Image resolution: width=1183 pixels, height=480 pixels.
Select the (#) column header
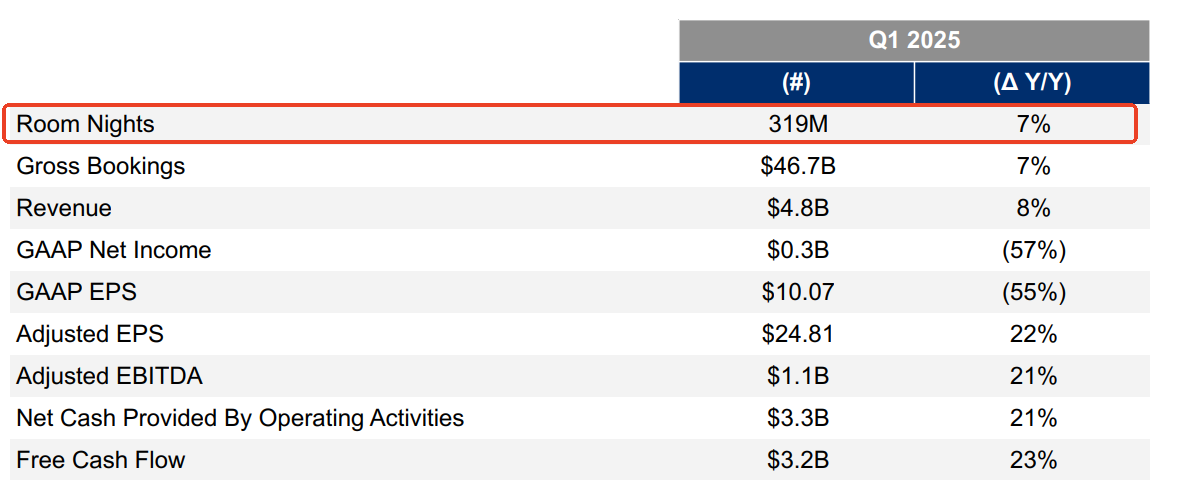(x=796, y=82)
